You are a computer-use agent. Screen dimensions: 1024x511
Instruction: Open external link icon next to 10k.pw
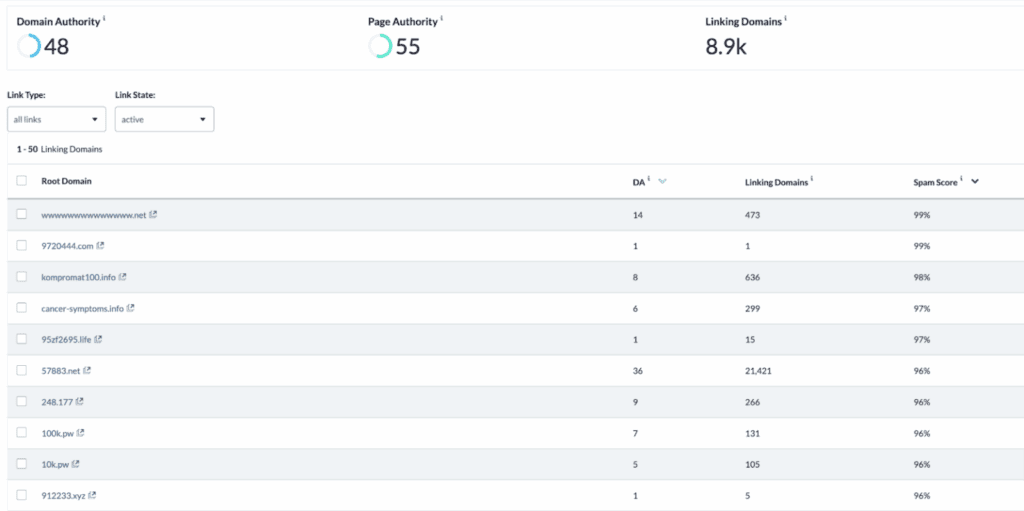76,464
